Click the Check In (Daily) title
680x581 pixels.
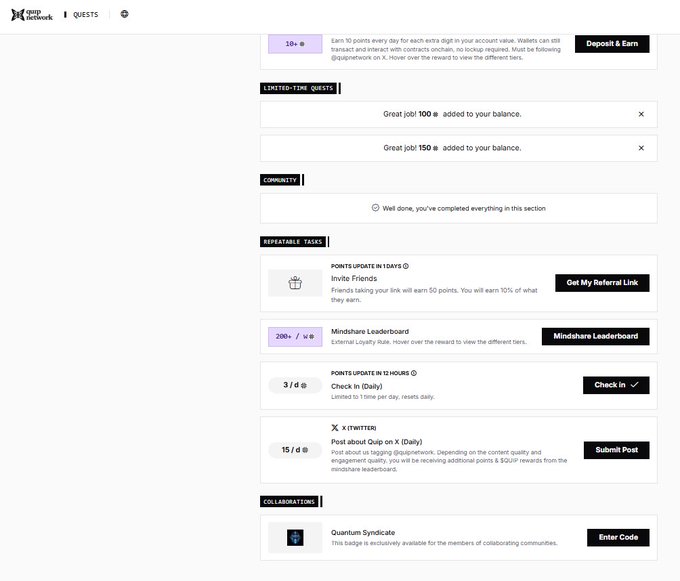tap(356, 386)
